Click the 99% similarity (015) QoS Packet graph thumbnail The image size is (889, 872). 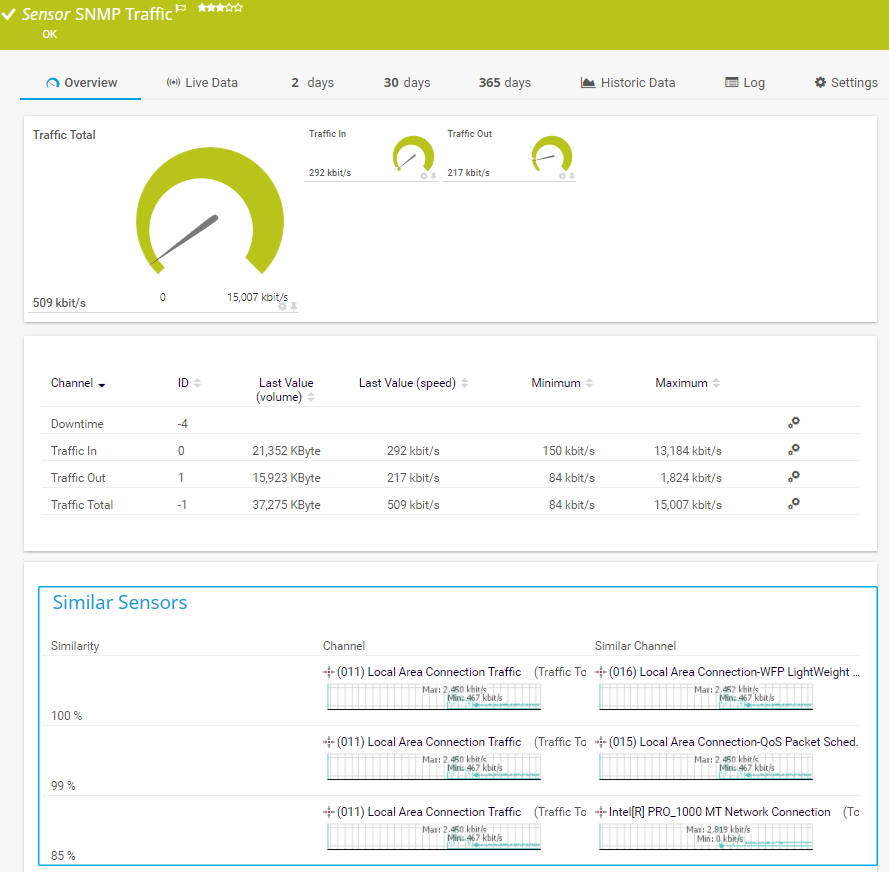tap(705, 767)
